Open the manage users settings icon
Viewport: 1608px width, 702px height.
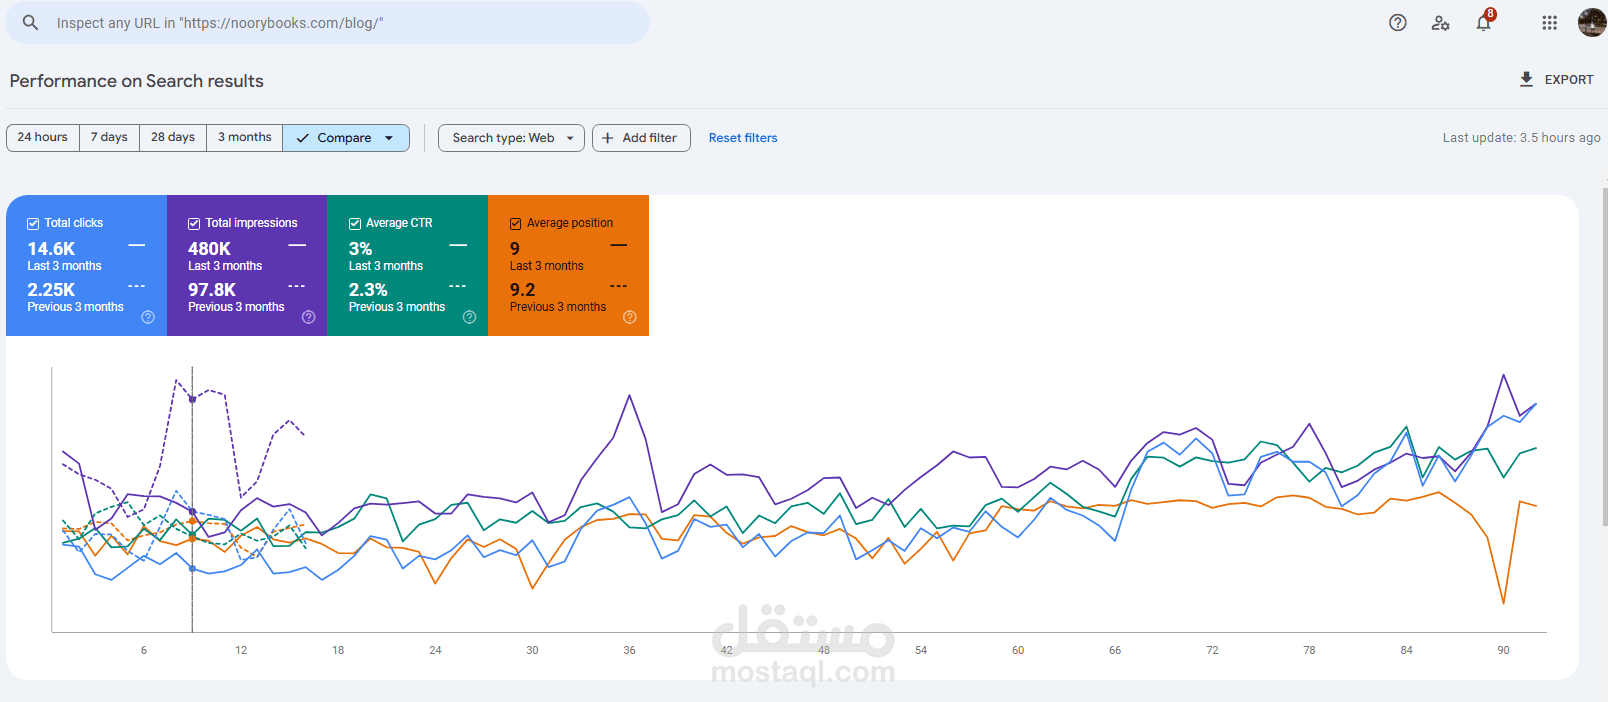tap(1440, 23)
